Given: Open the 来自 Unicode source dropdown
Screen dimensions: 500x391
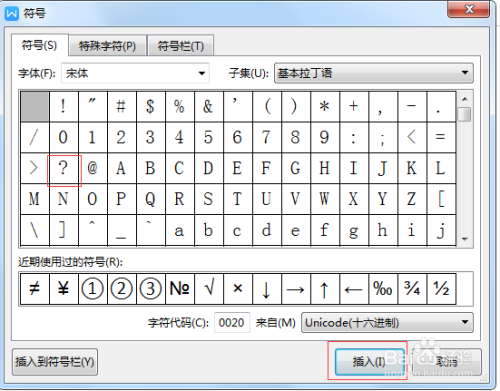Looking at the screenshot, I should point(387,322).
